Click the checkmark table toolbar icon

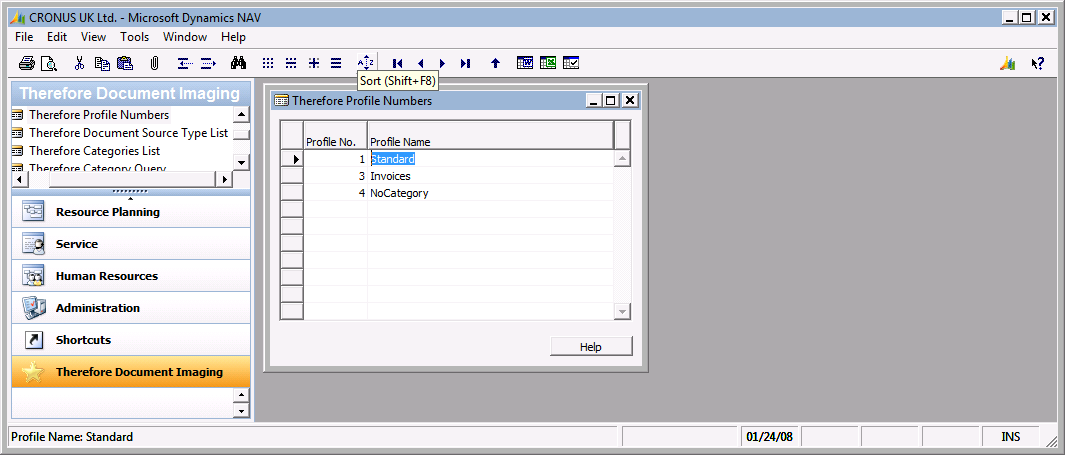(x=571, y=63)
